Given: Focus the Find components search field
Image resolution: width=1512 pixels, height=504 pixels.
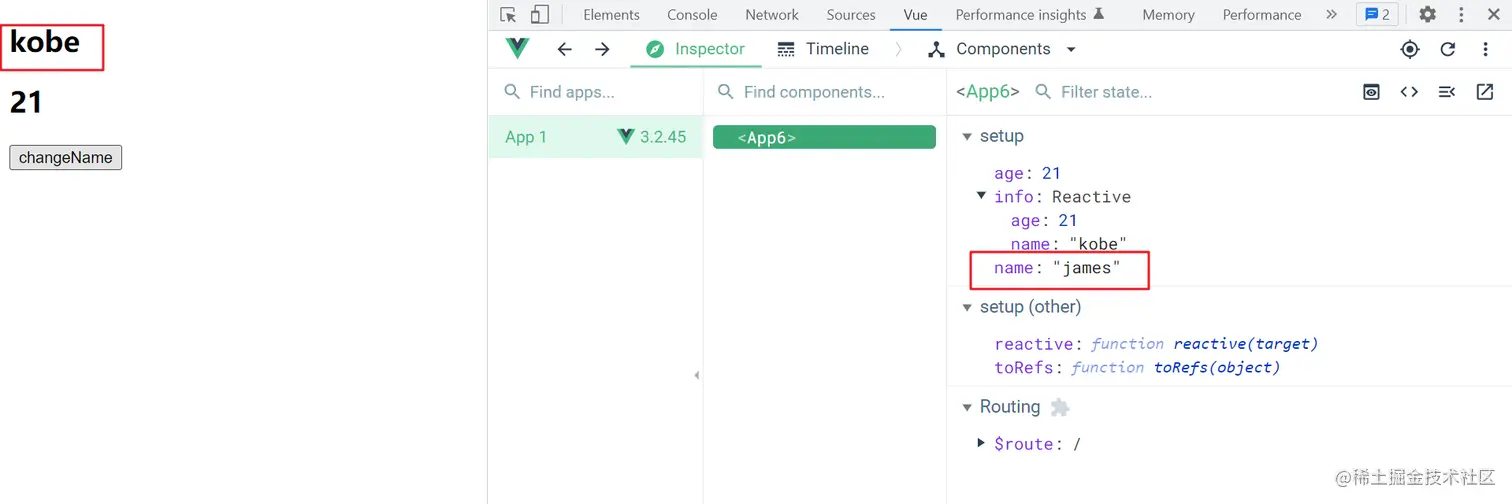Looking at the screenshot, I should click(x=825, y=92).
